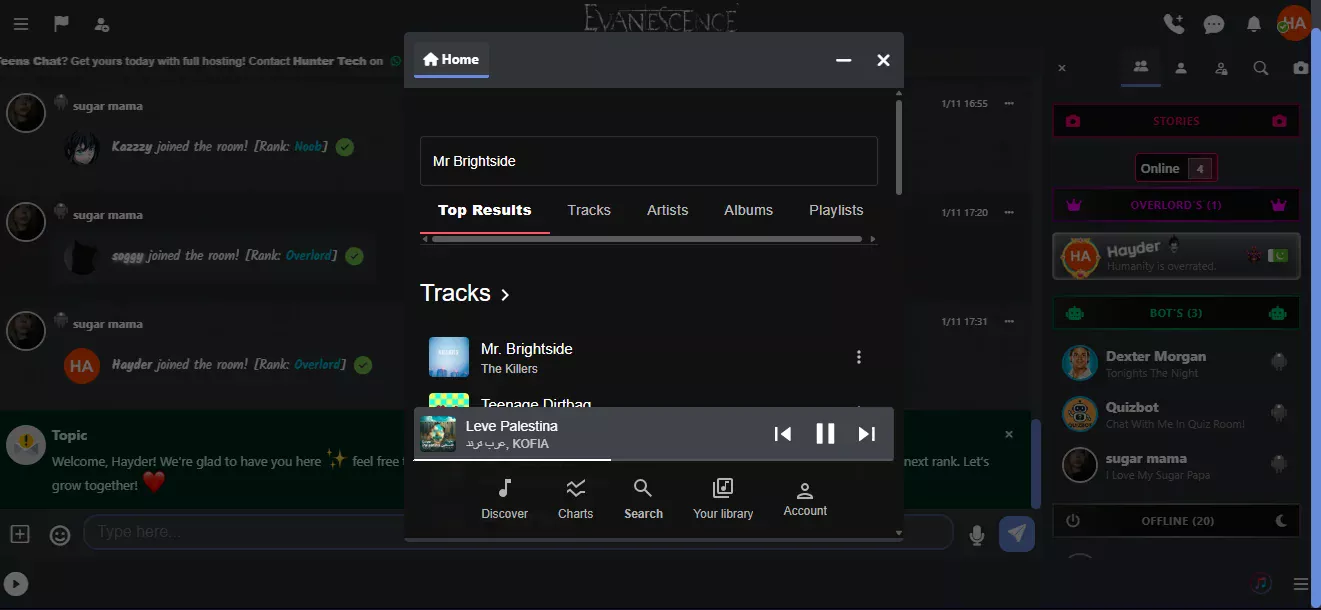Open the Discover music section
Screen dimensions: 1321x610
coord(504,498)
